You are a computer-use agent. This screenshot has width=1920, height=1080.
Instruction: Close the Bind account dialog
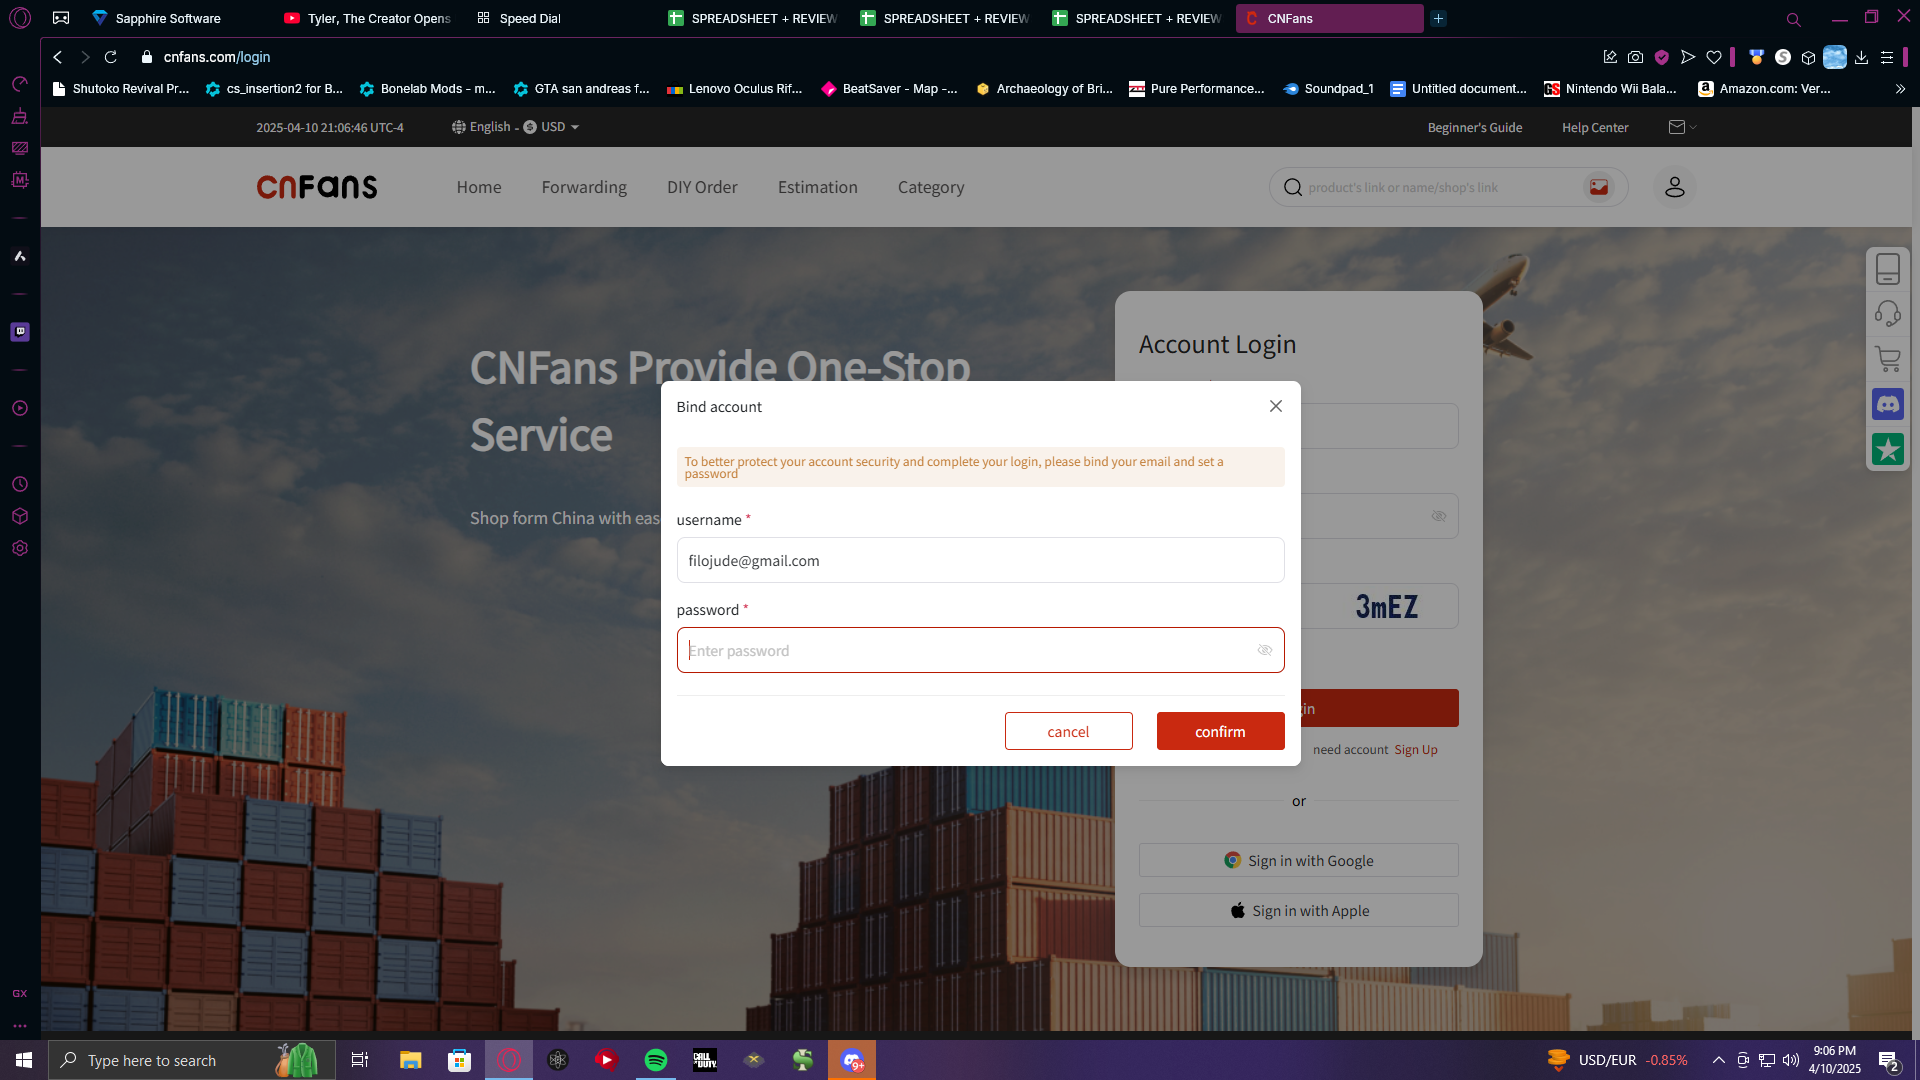pos(1275,406)
